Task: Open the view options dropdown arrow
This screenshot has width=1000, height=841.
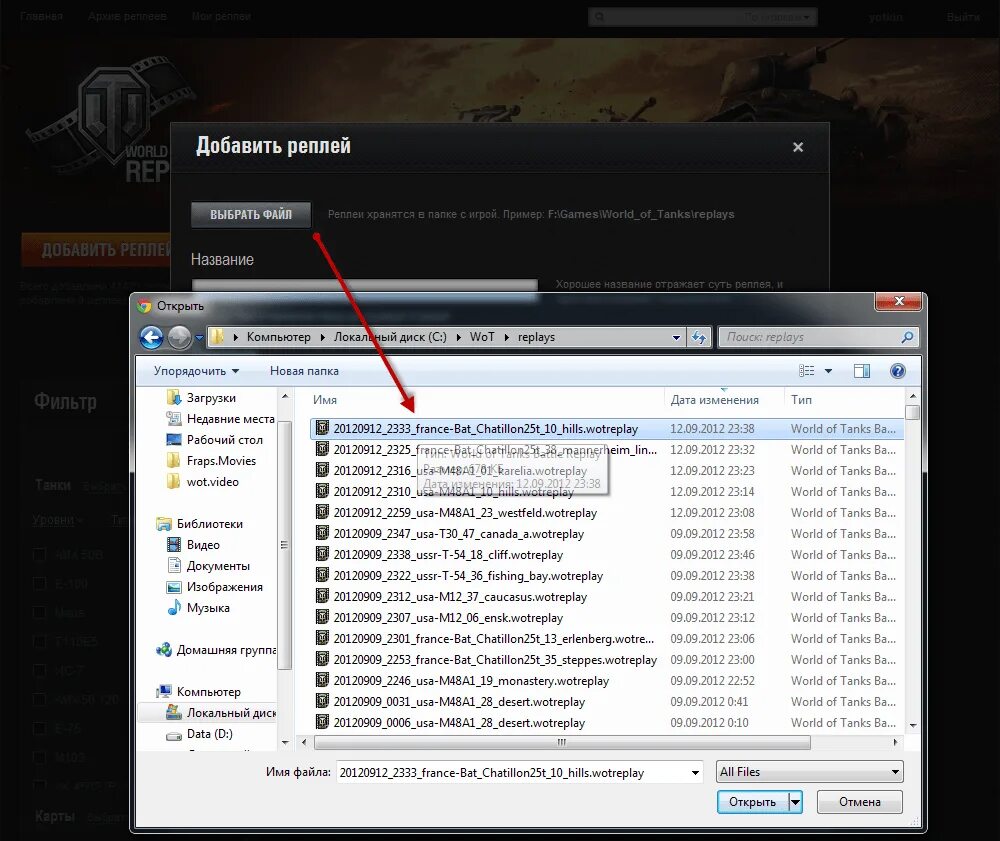Action: pos(828,370)
